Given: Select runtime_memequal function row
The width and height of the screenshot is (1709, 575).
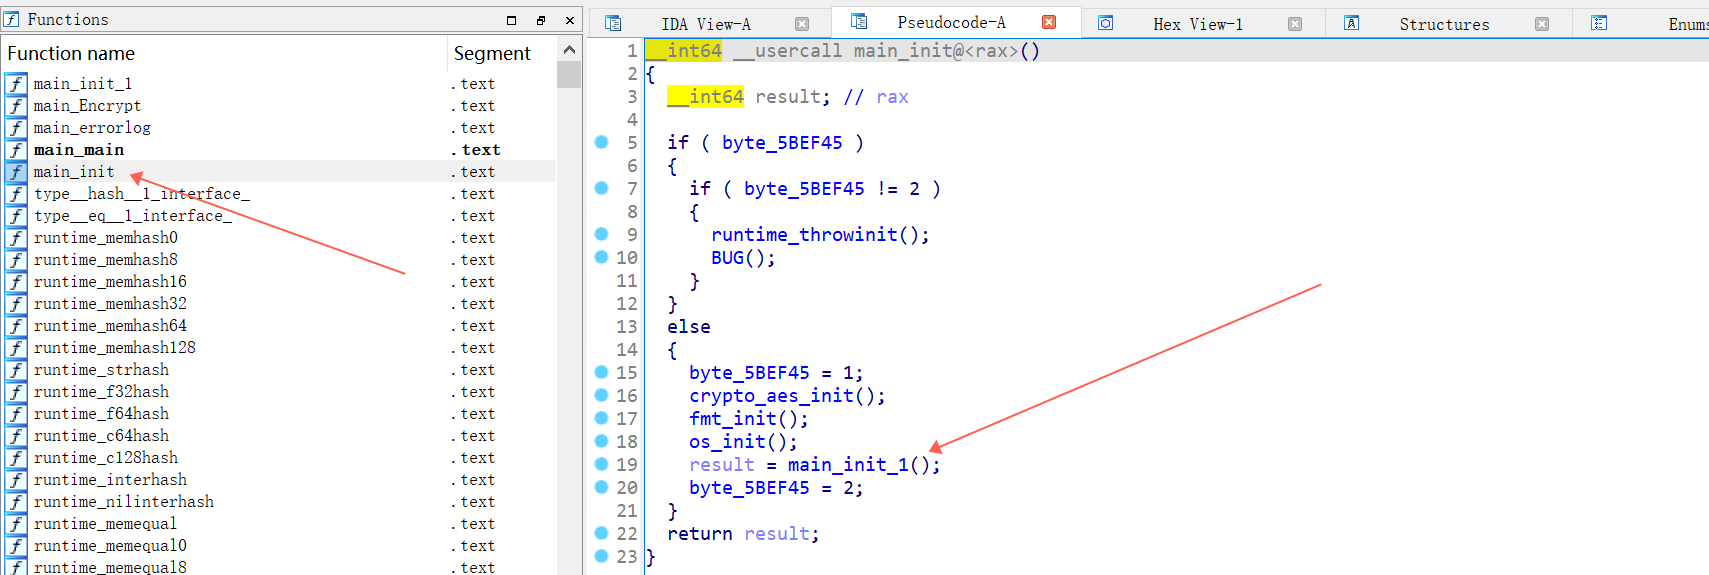Looking at the screenshot, I should pos(279,524).
